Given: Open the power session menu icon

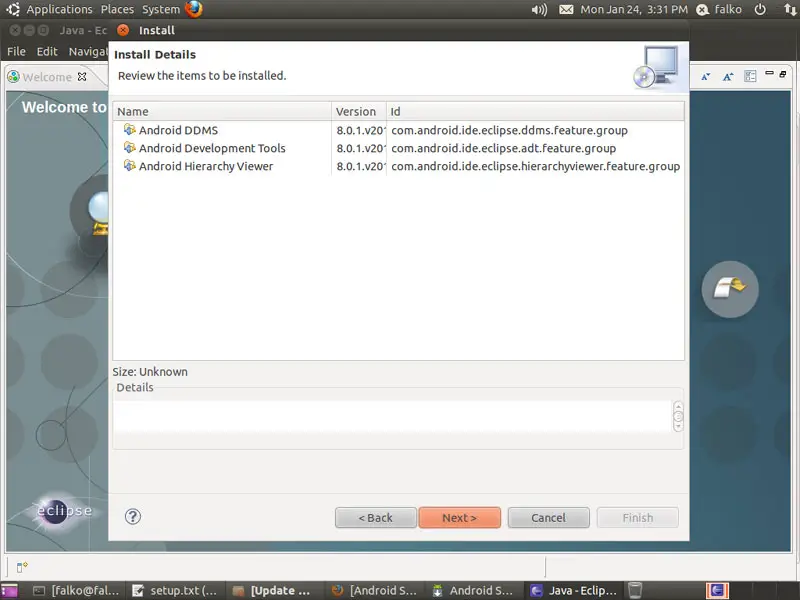Looking at the screenshot, I should 760,9.
